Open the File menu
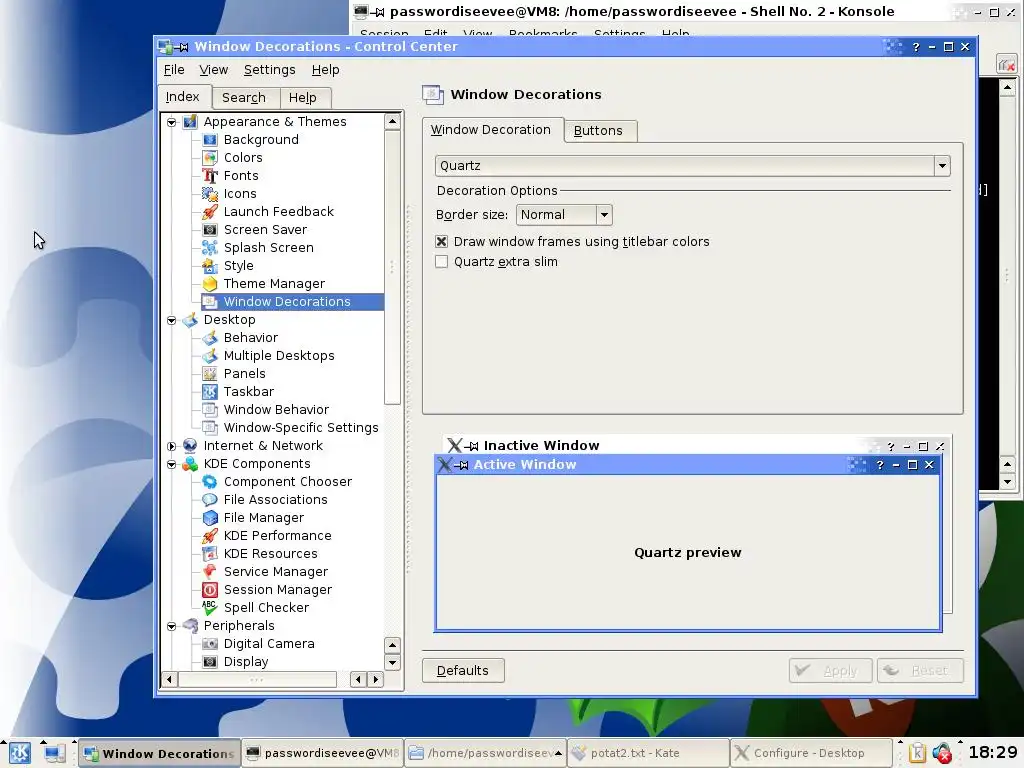Screen dimensions: 1024x768 (x=174, y=70)
